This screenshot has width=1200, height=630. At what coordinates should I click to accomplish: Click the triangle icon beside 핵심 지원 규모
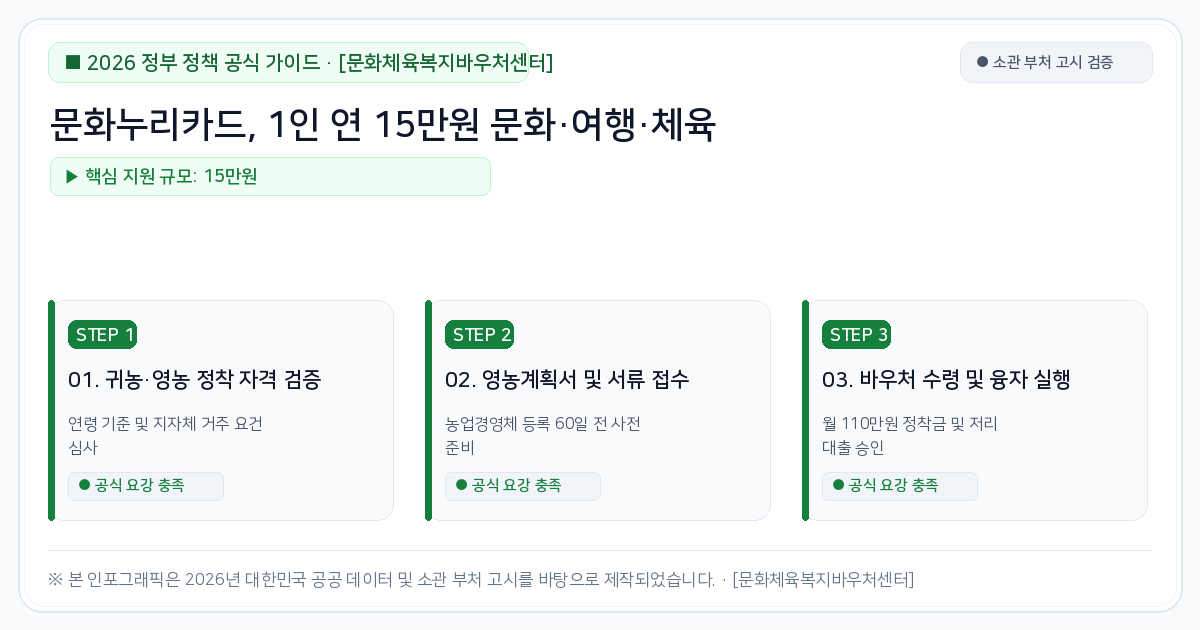pyautogui.click(x=72, y=176)
